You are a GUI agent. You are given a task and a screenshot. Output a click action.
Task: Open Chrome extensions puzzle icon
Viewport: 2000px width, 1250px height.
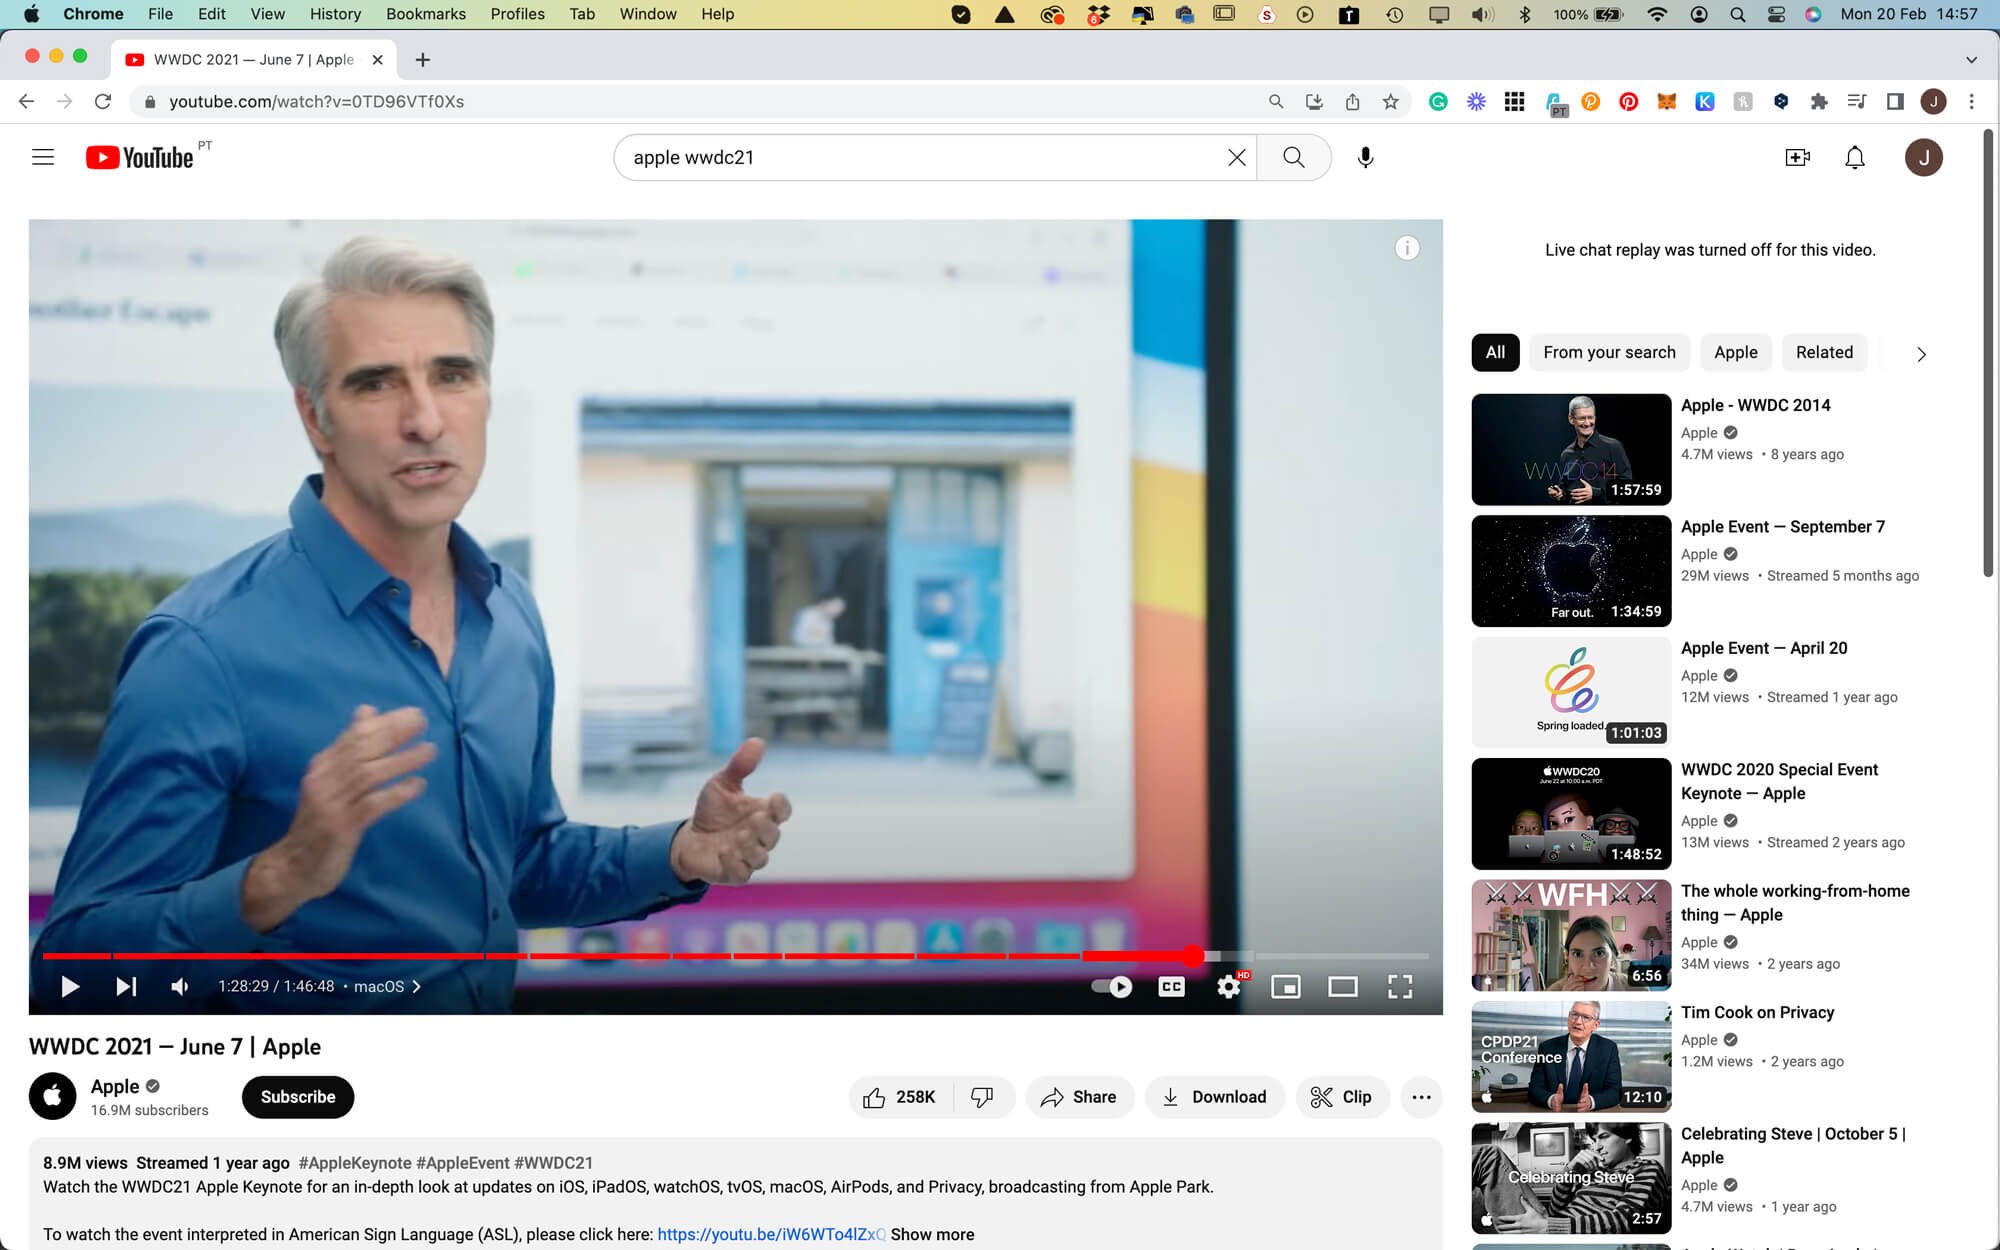click(1819, 101)
